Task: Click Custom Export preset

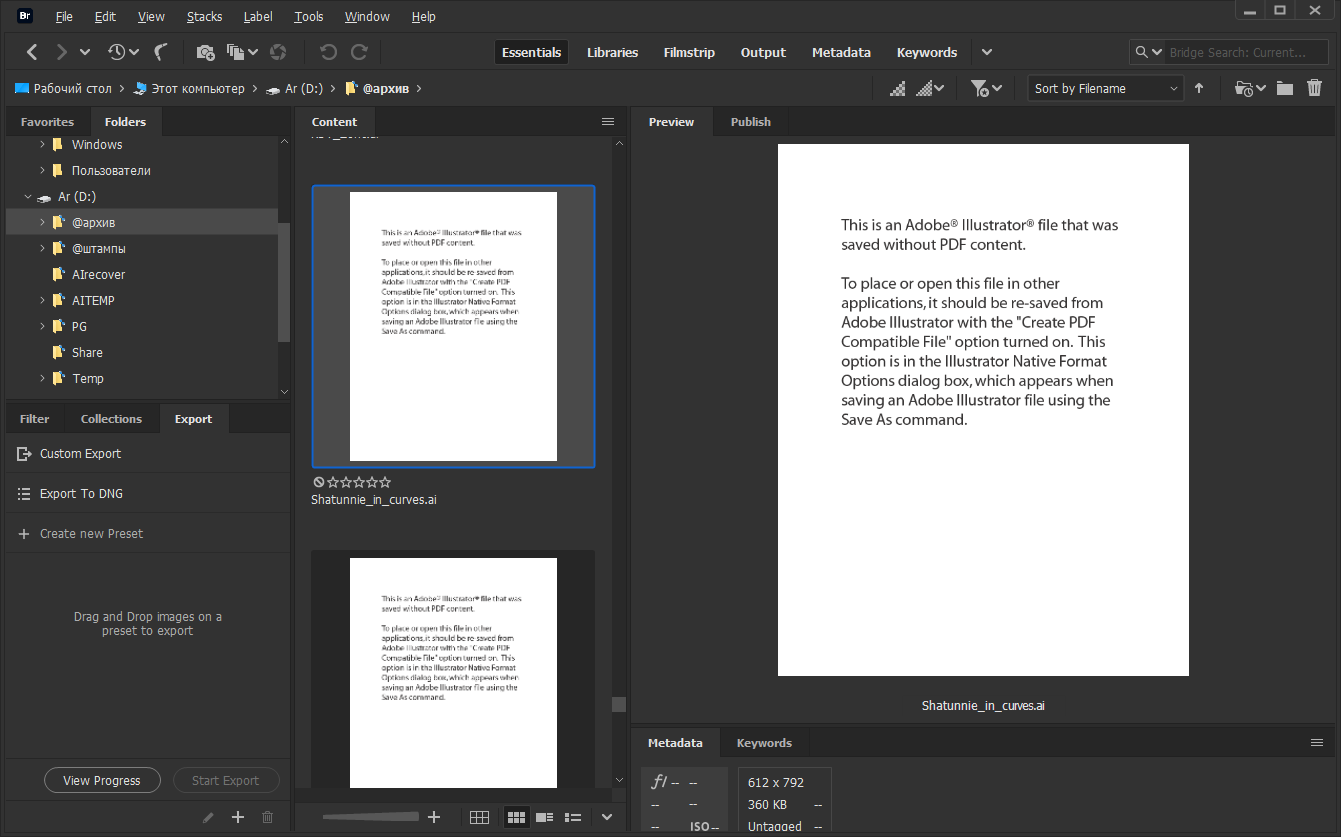Action: pyautogui.click(x=147, y=453)
